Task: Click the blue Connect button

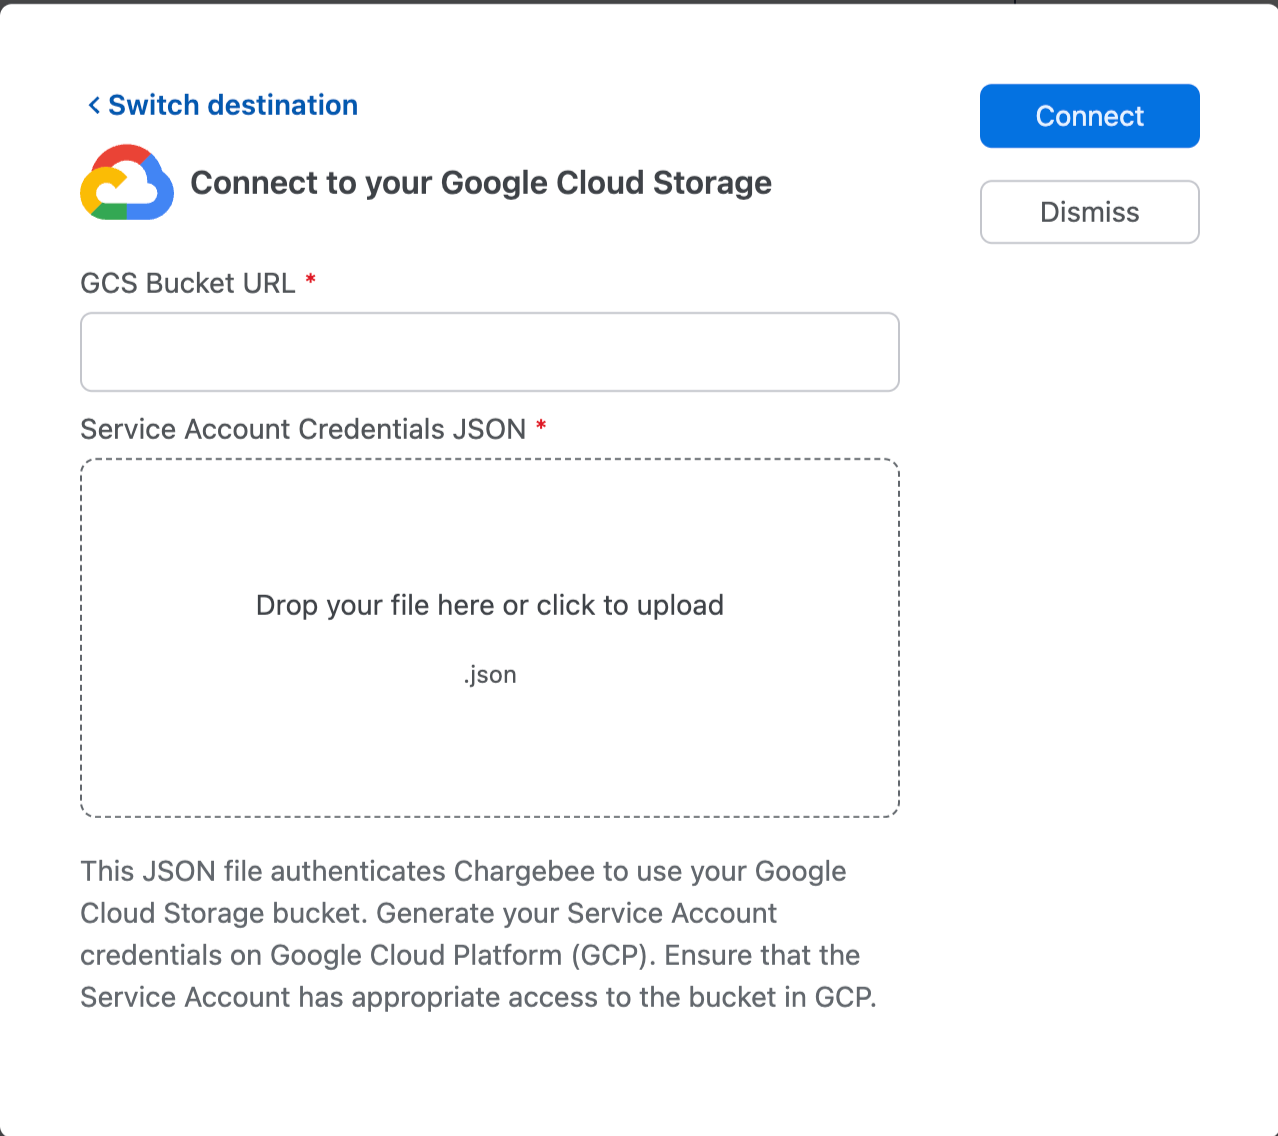Action: pyautogui.click(x=1089, y=116)
